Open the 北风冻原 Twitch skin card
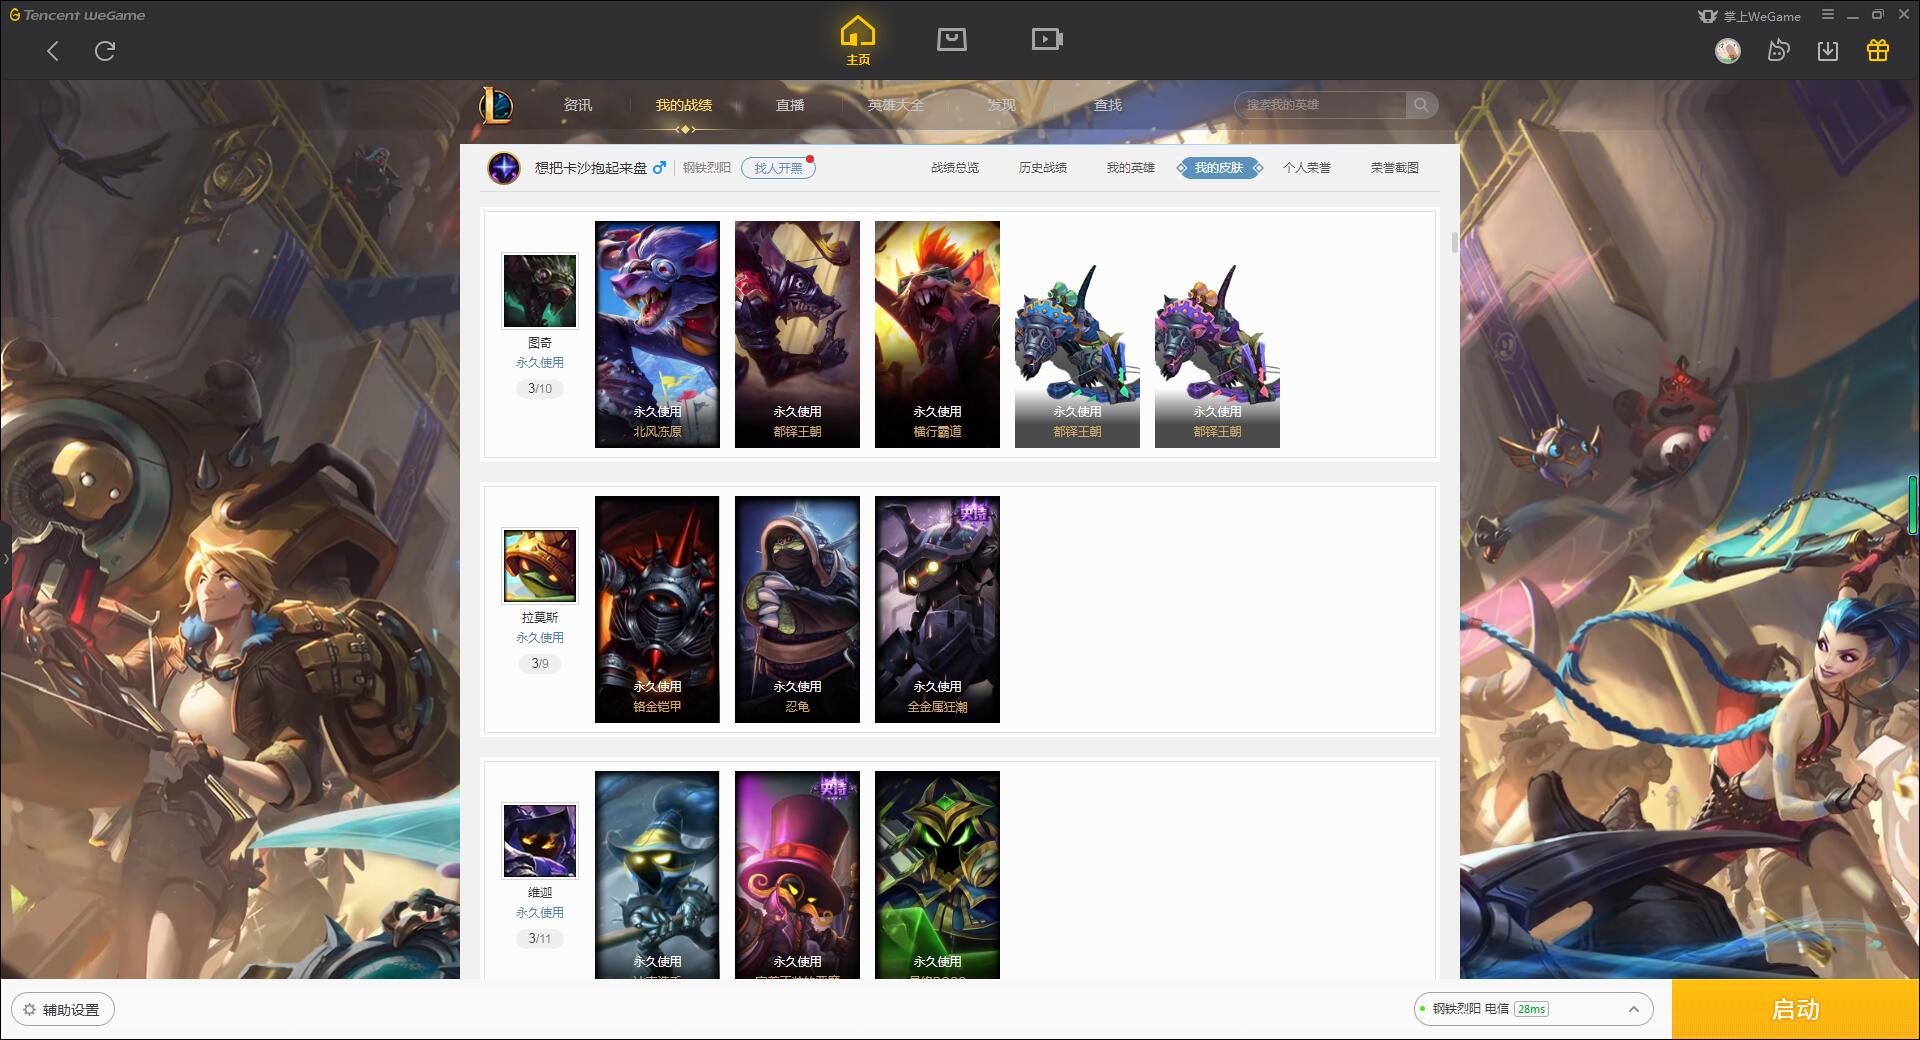The width and height of the screenshot is (1920, 1040). tap(657, 334)
